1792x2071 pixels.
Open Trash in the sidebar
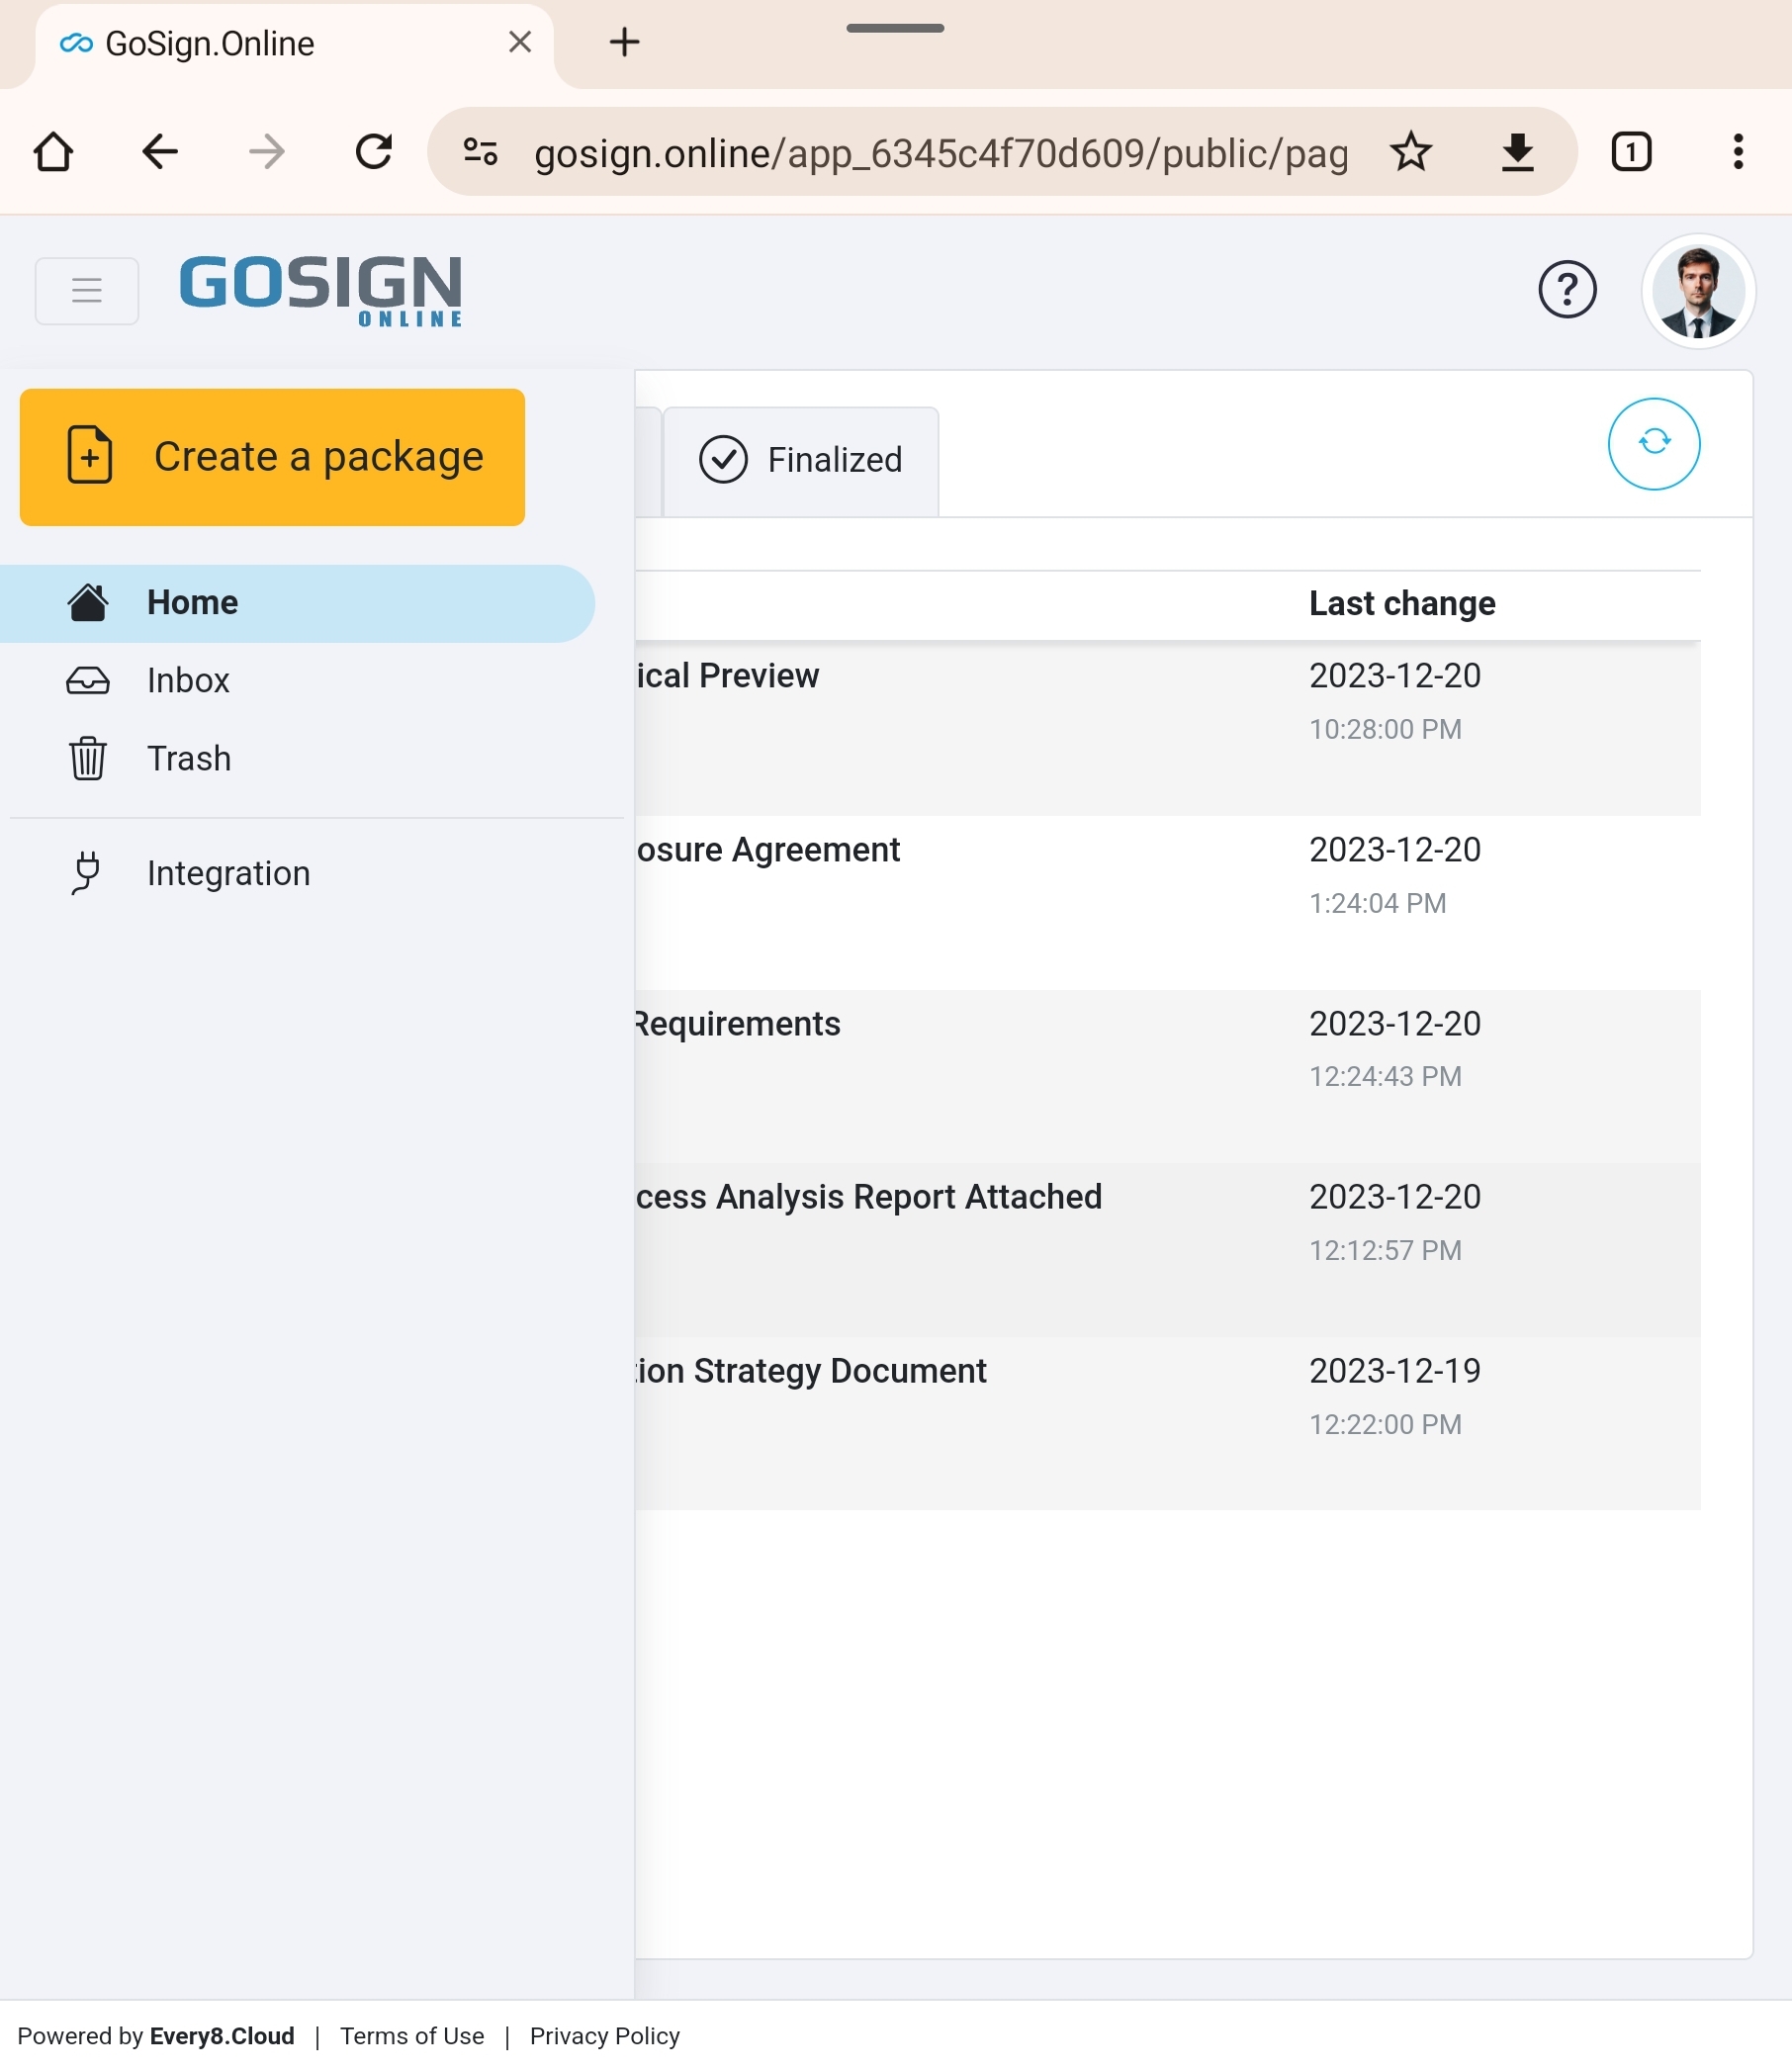[189, 758]
